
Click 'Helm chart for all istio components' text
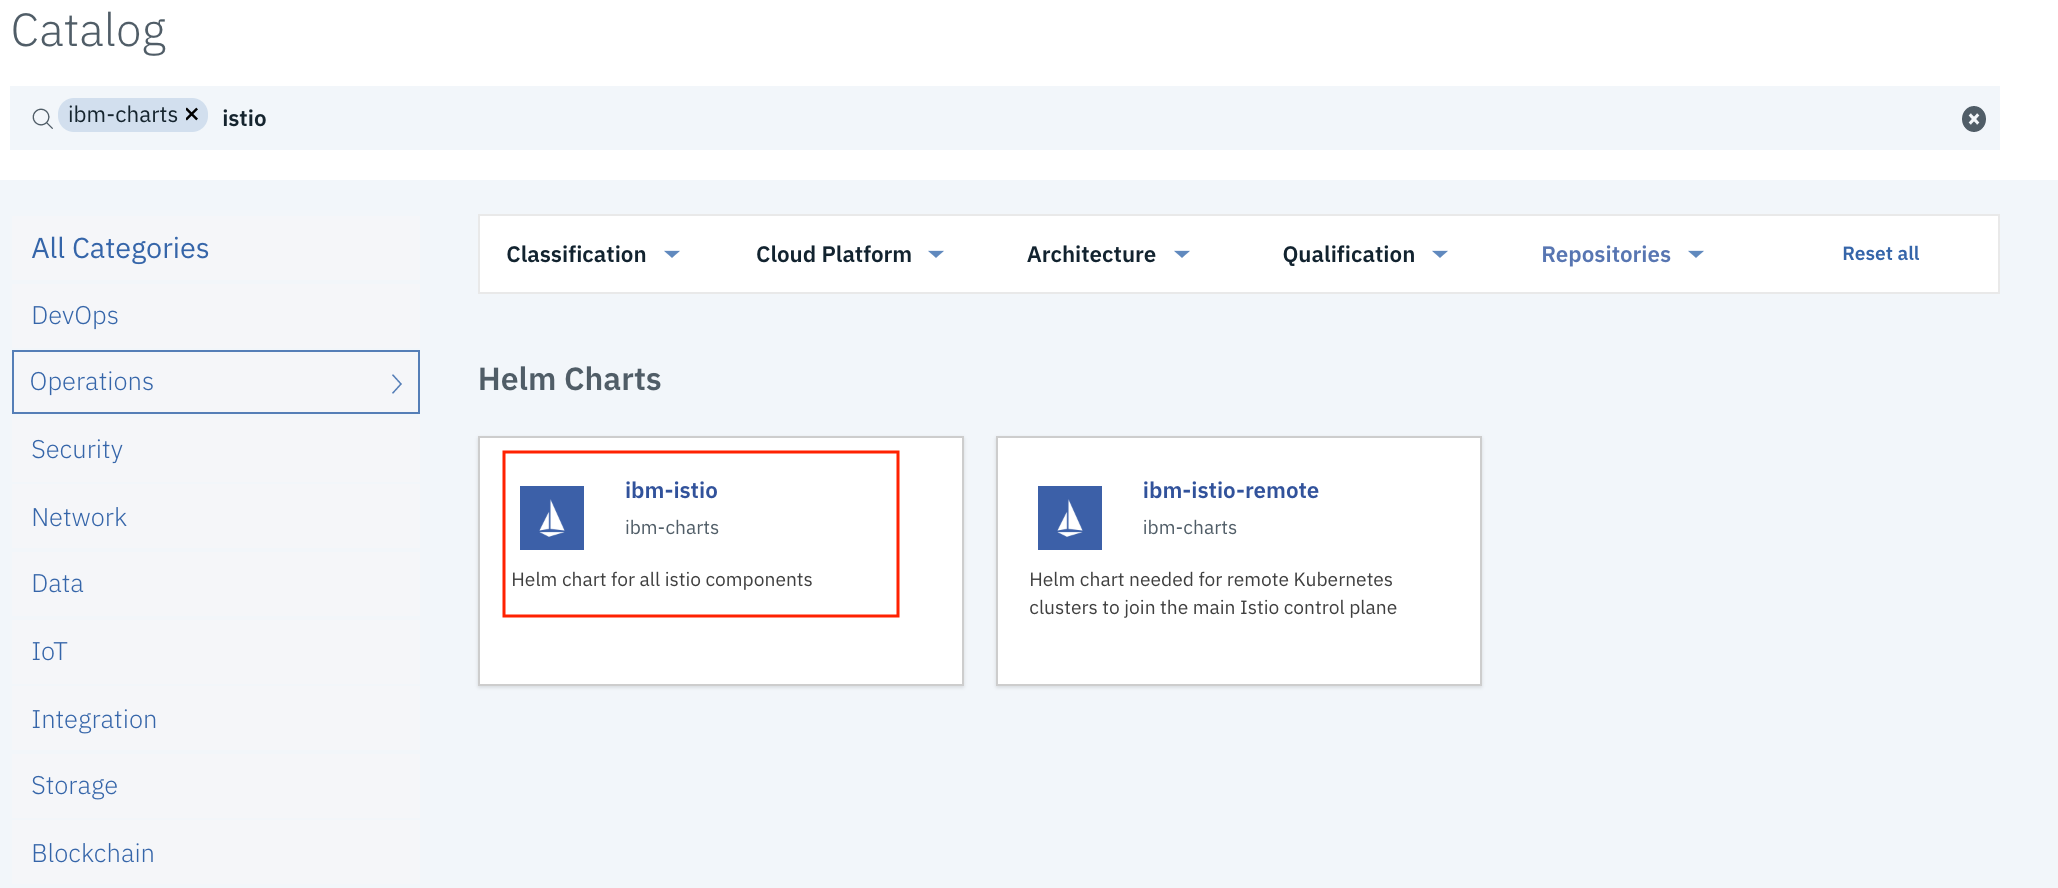click(662, 580)
